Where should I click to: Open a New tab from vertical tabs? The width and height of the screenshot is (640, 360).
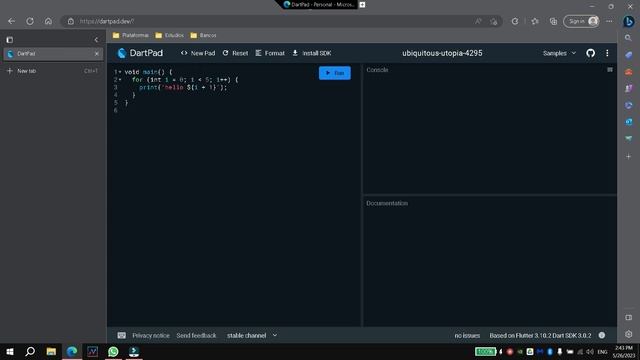(52, 71)
